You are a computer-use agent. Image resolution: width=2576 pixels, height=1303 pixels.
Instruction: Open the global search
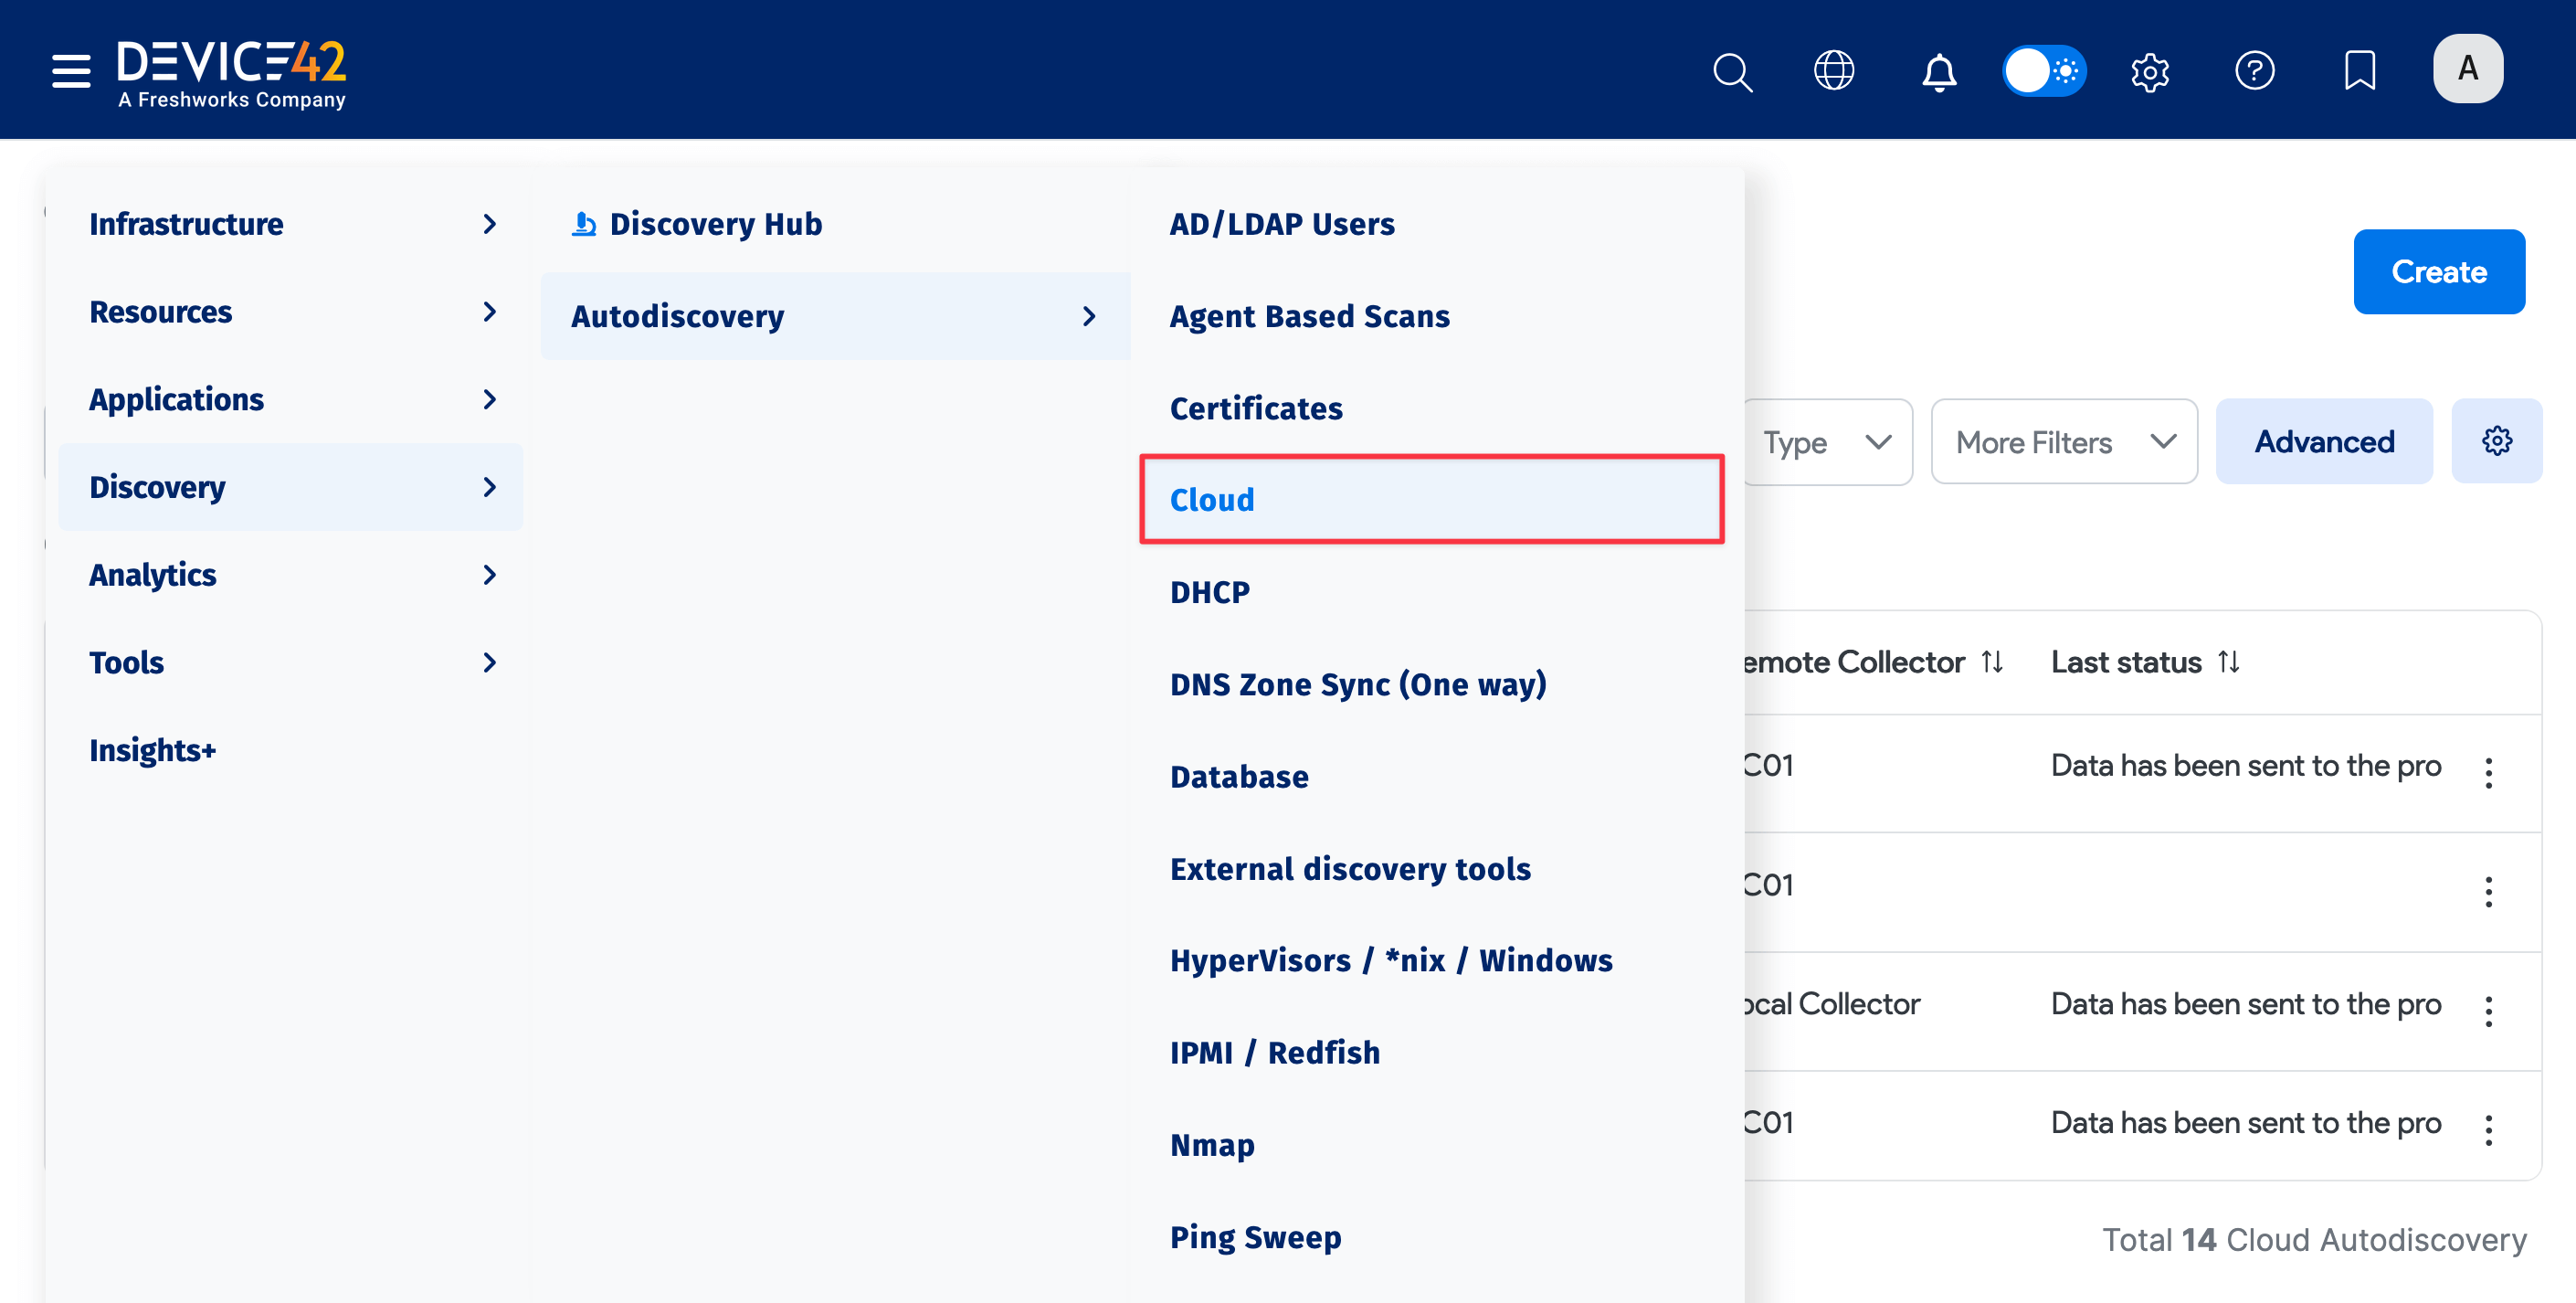pos(1732,71)
